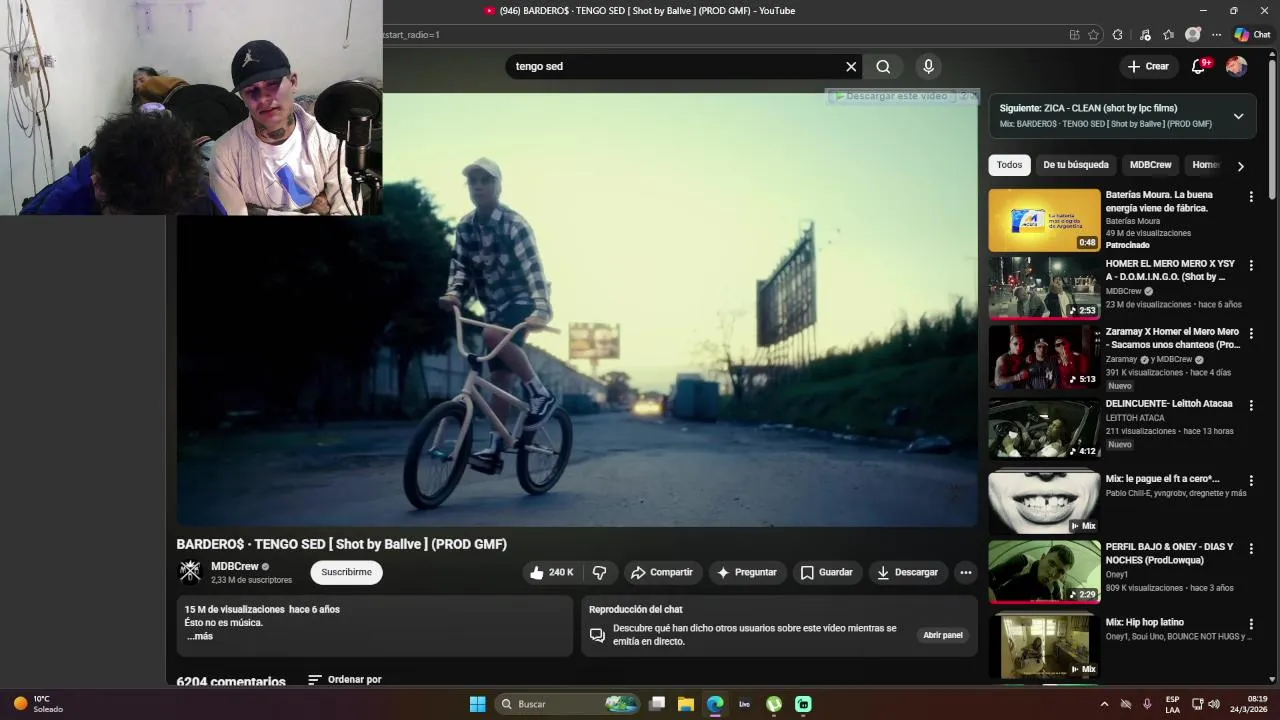Screen dimensions: 1280x720
Task: Add page to favorites star icon
Action: [x=1093, y=35]
